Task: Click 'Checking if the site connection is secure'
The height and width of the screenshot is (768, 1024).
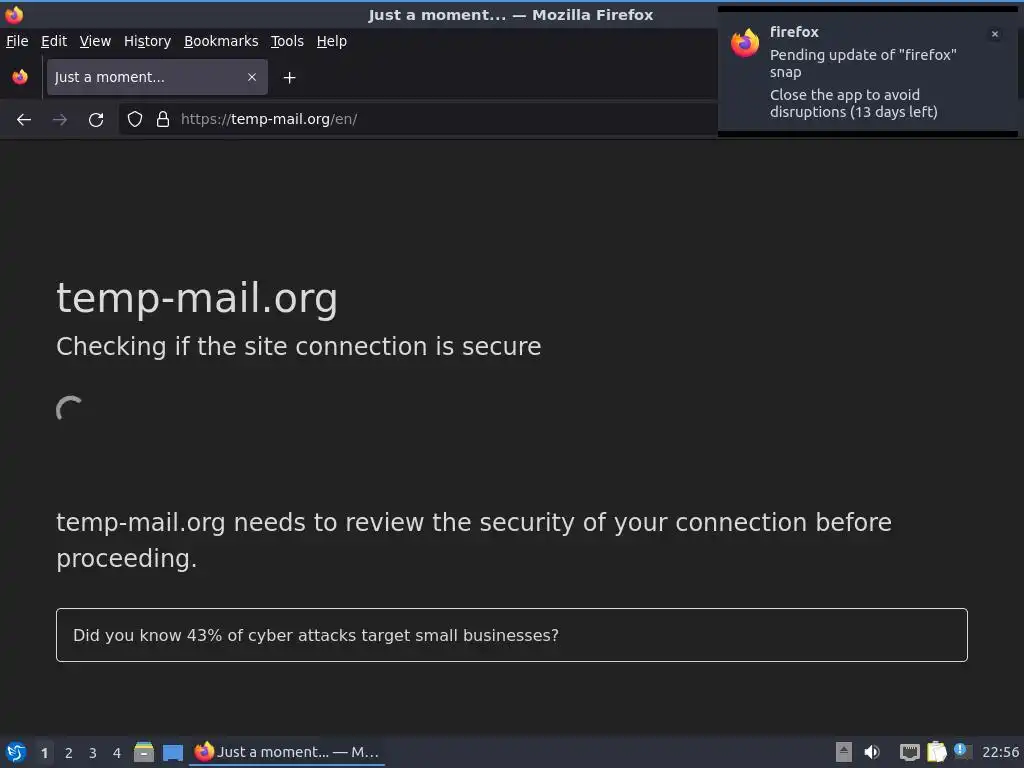Action: 298,346
